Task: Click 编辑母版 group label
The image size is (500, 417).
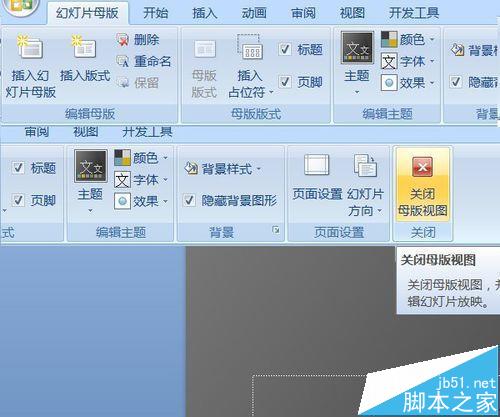Action: coord(90,114)
